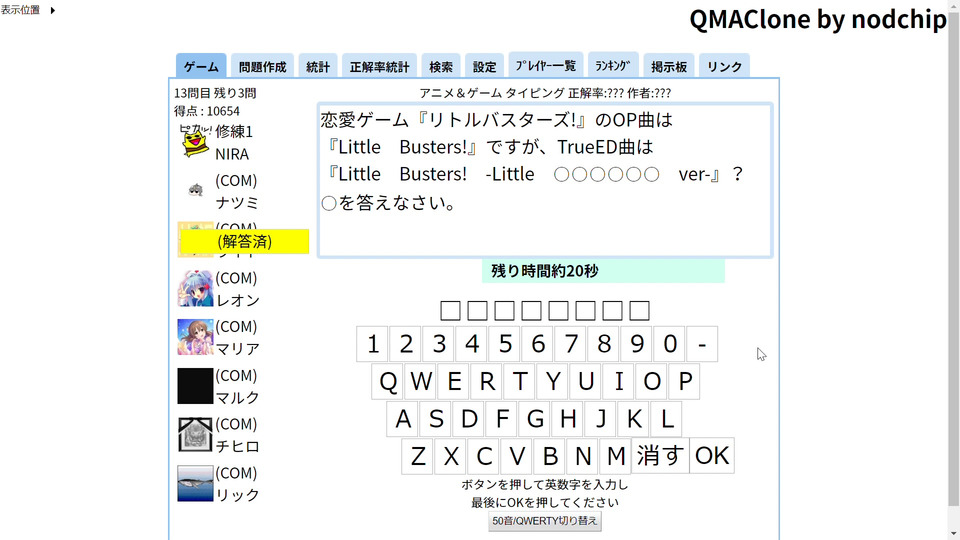Tap the F key
The width and height of the screenshot is (960, 540).
point(502,419)
